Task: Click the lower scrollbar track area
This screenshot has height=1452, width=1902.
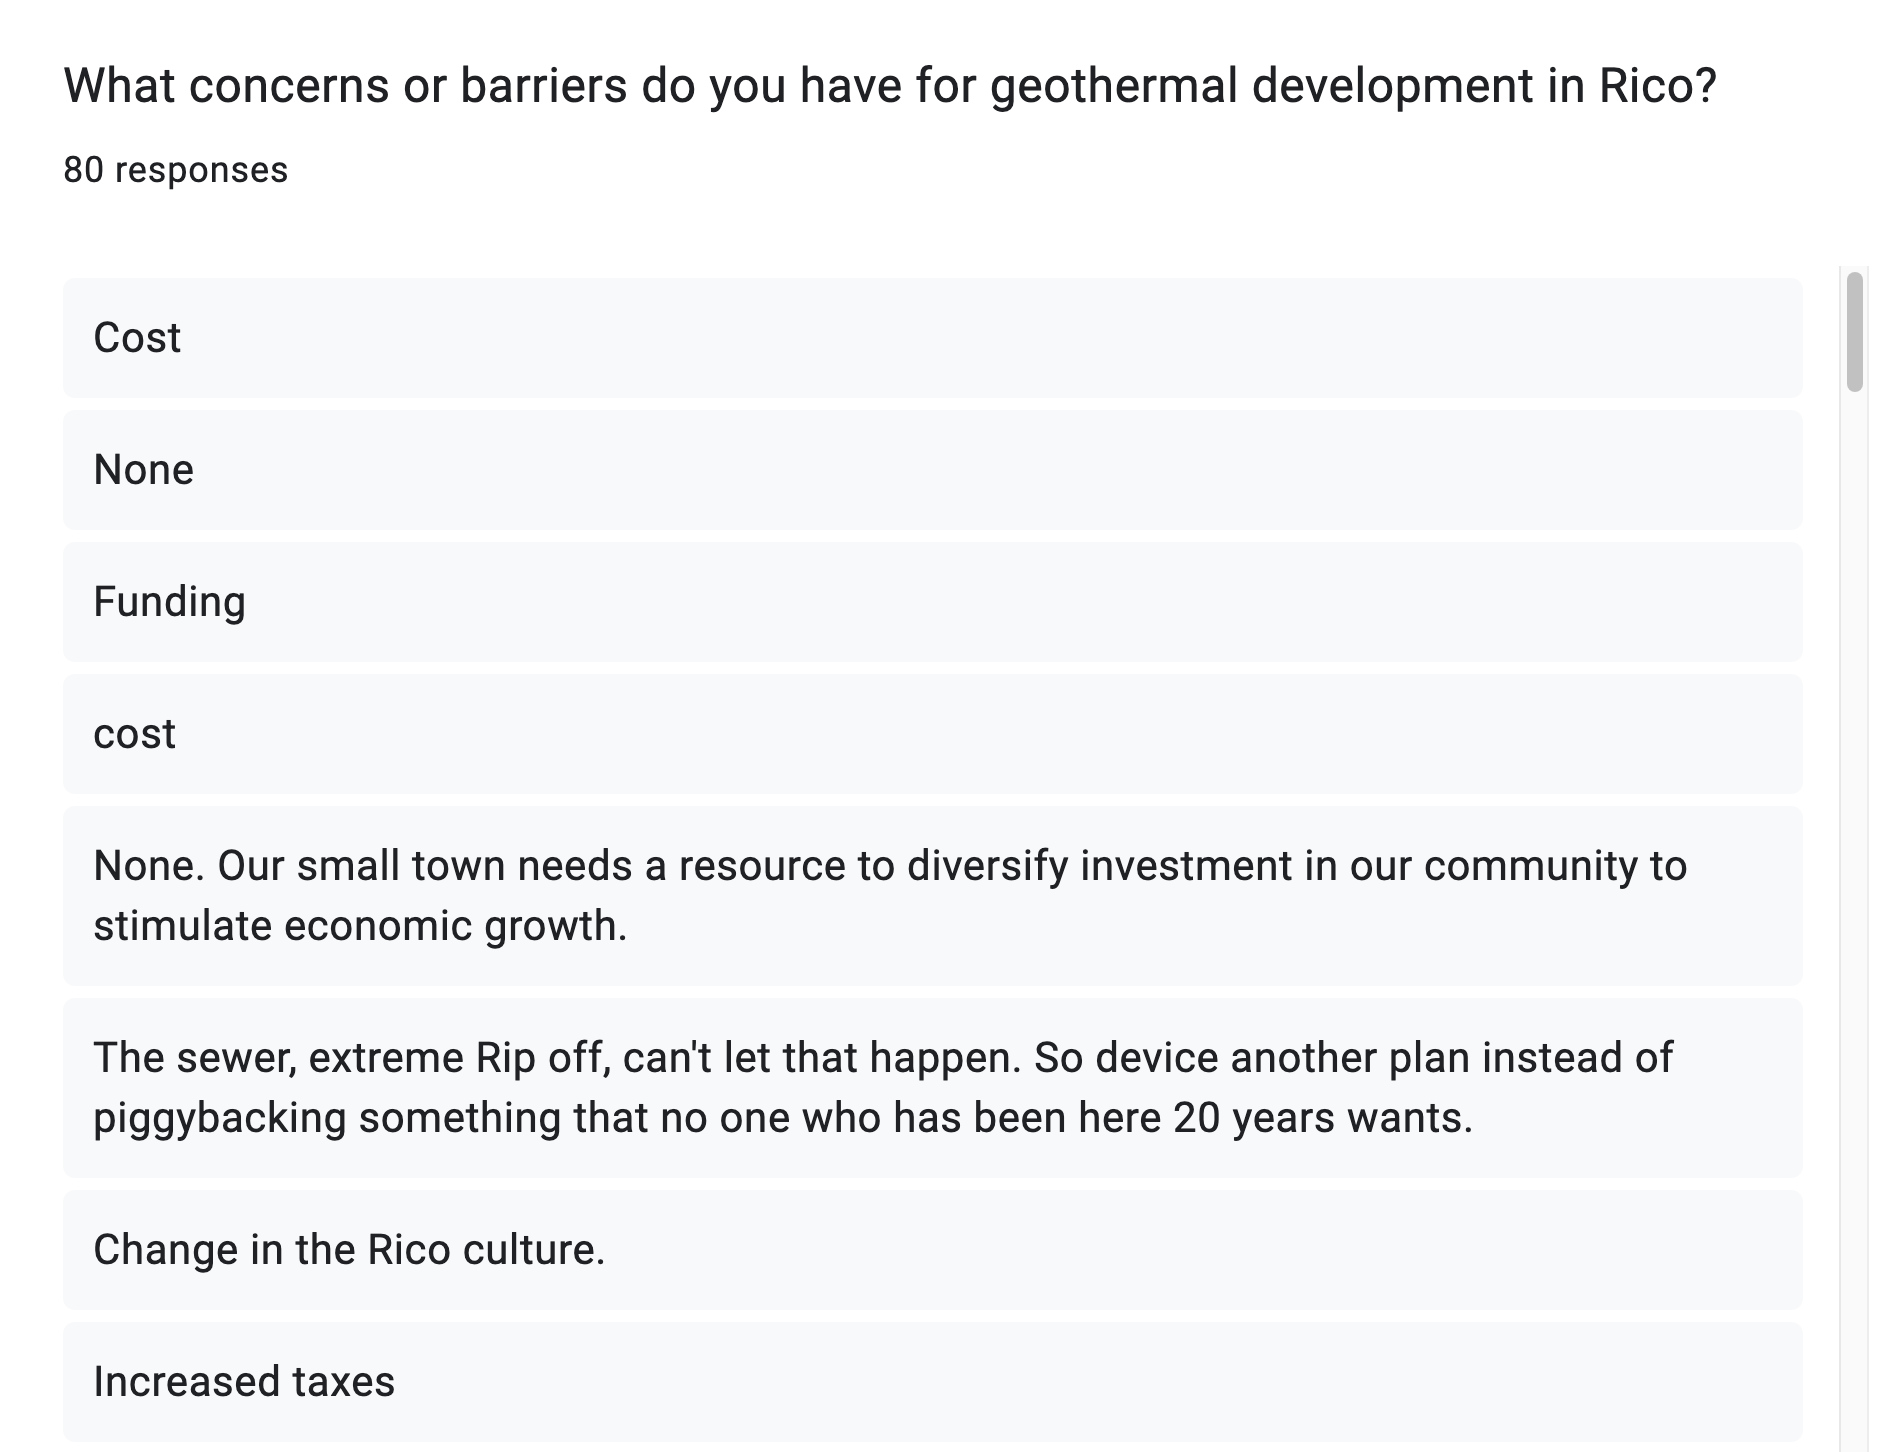Action: 1855,920
